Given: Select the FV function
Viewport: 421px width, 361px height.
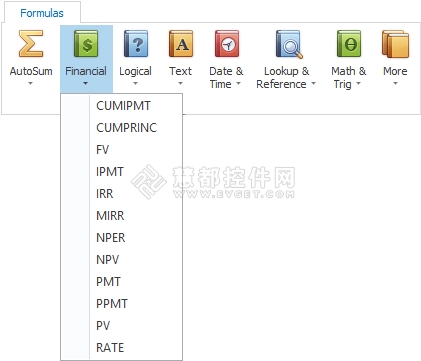Looking at the screenshot, I should click(121, 150).
